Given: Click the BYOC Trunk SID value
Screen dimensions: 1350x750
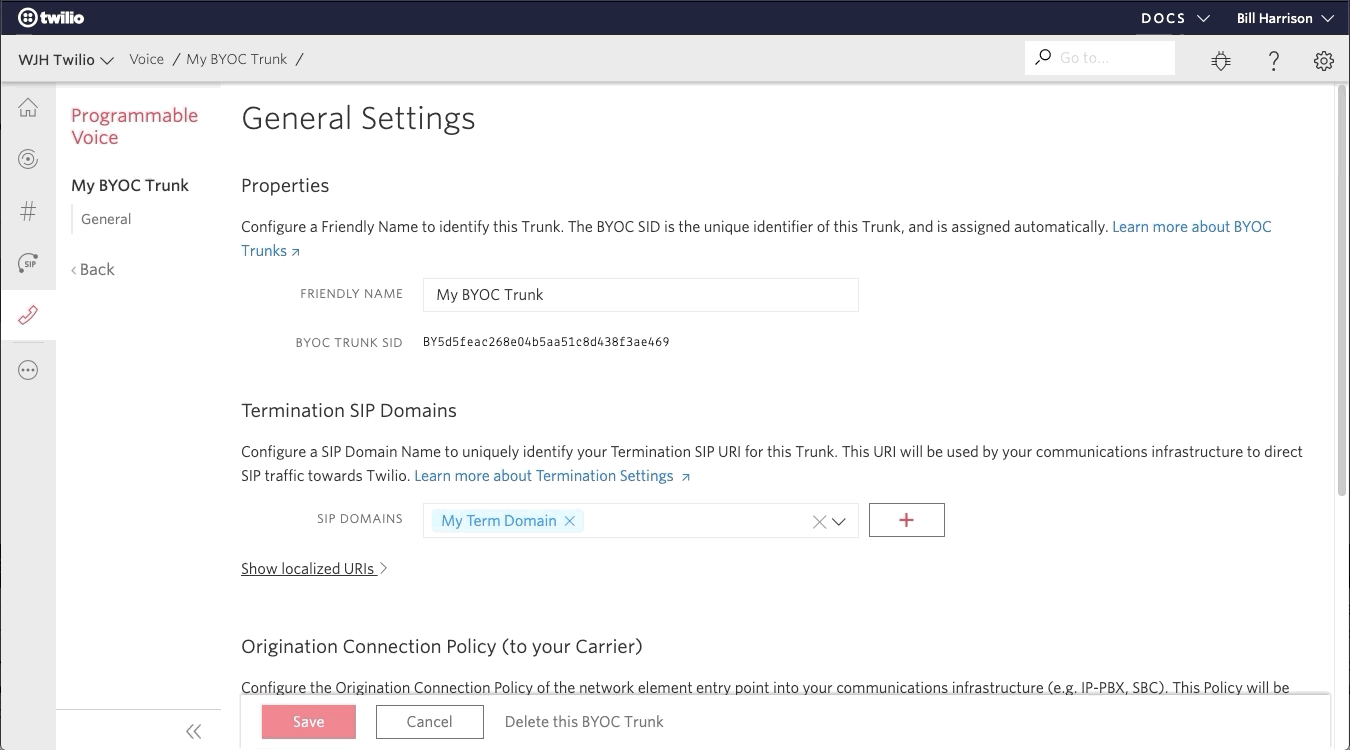Looking at the screenshot, I should tap(546, 342).
